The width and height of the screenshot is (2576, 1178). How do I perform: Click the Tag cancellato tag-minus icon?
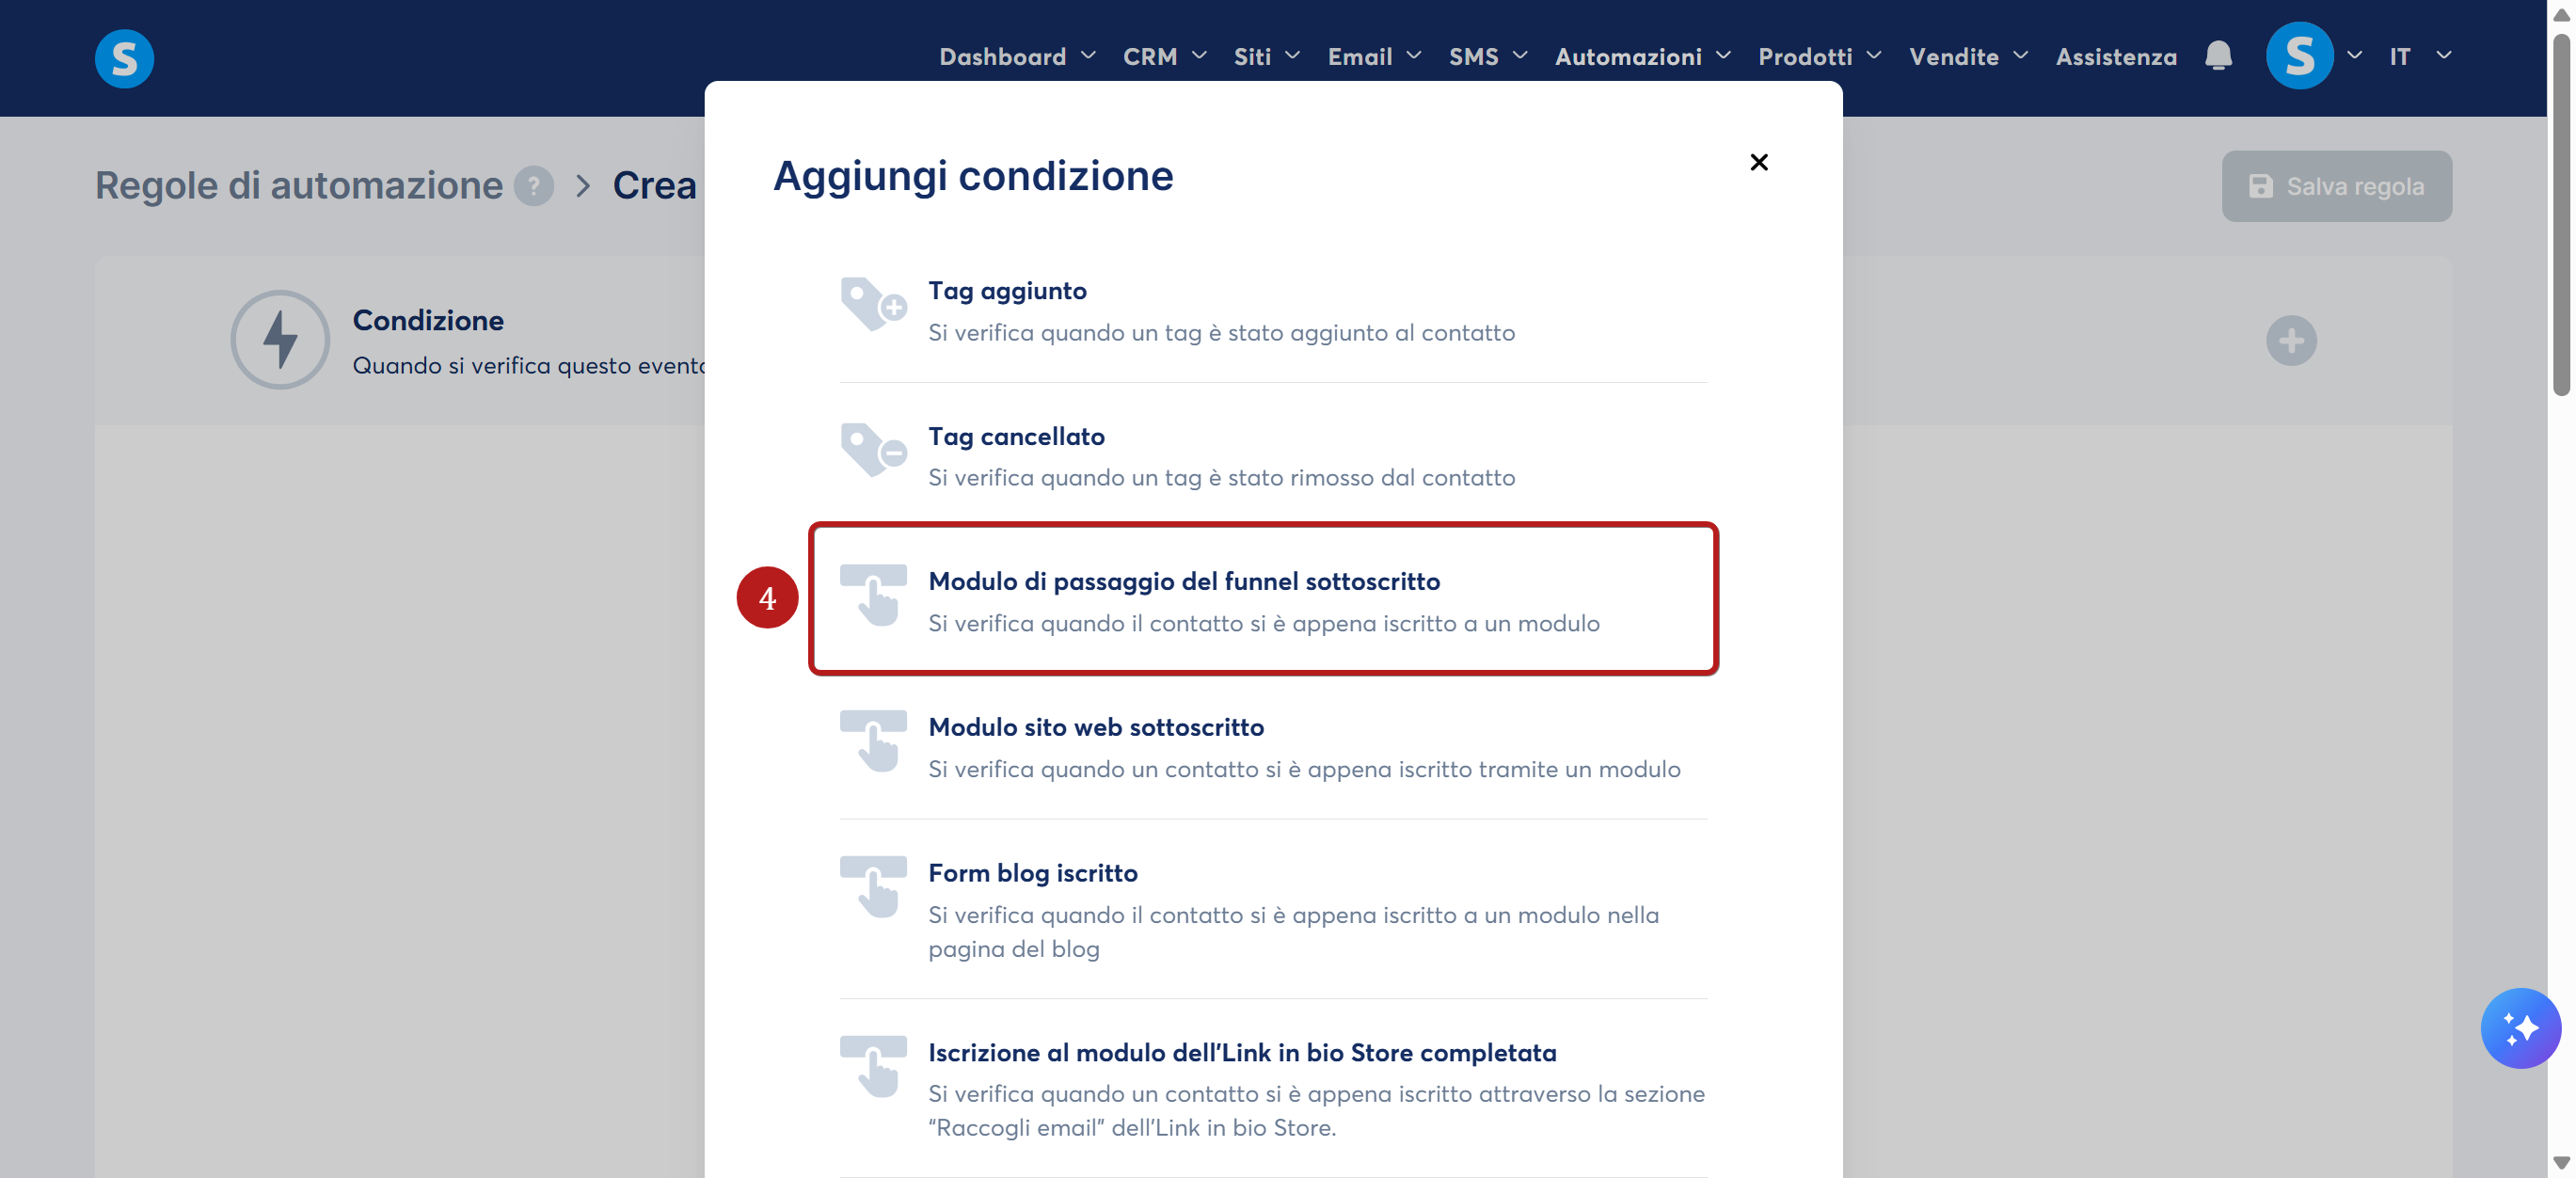coord(873,449)
